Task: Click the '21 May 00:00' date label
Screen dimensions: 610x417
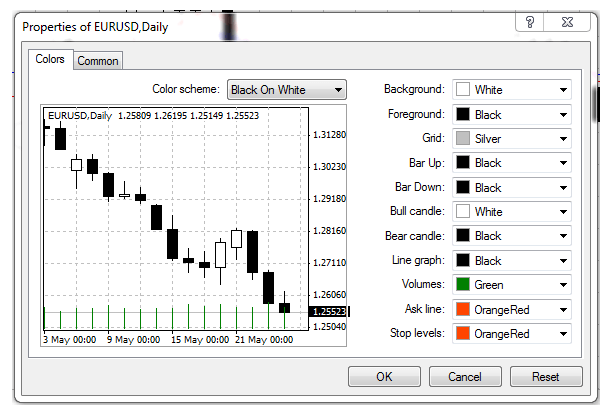Action: tap(264, 340)
